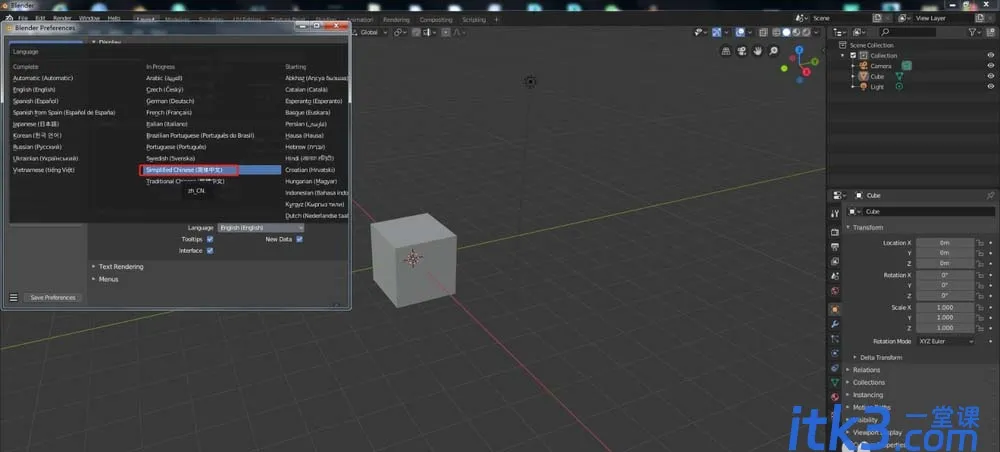Open the Object Data mesh tab
Viewport: 1000px width, 452px height.
tap(835, 383)
